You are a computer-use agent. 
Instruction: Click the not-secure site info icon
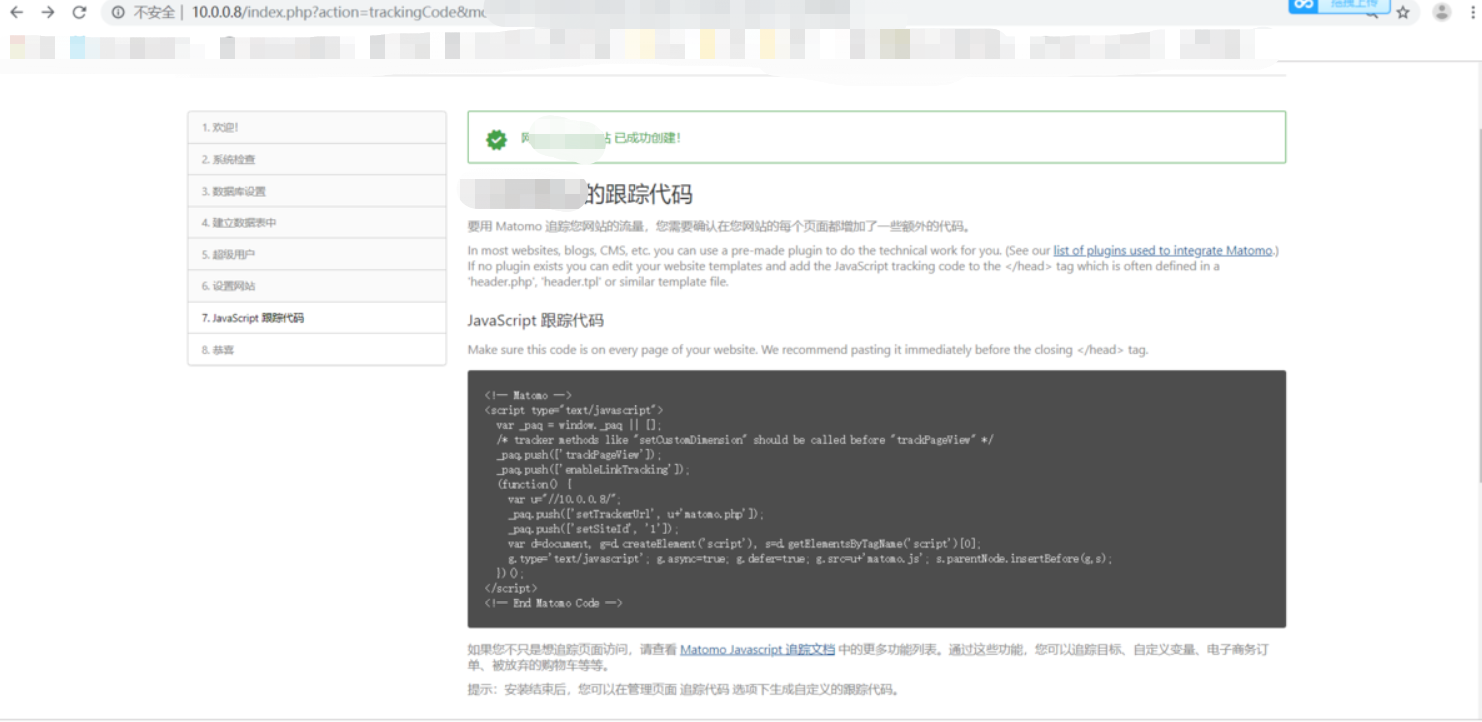pos(118,13)
